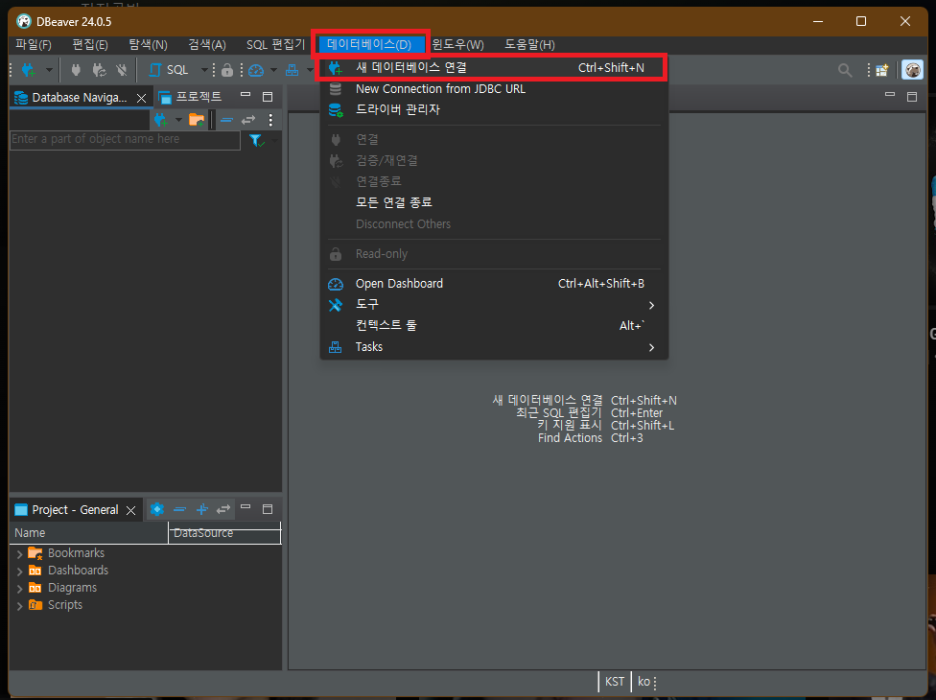Close the Database Navigator tab
936x700 pixels.
[x=141, y=98]
